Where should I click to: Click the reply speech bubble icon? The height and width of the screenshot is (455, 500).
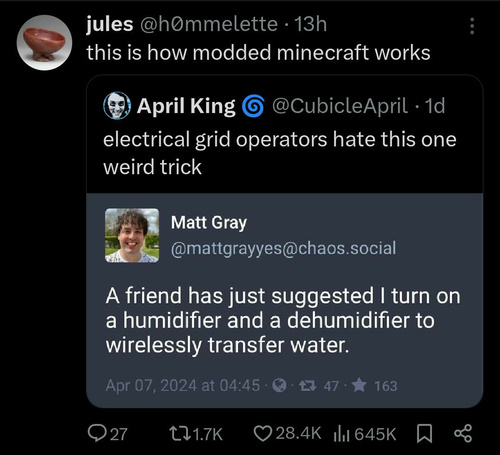pos(96,433)
